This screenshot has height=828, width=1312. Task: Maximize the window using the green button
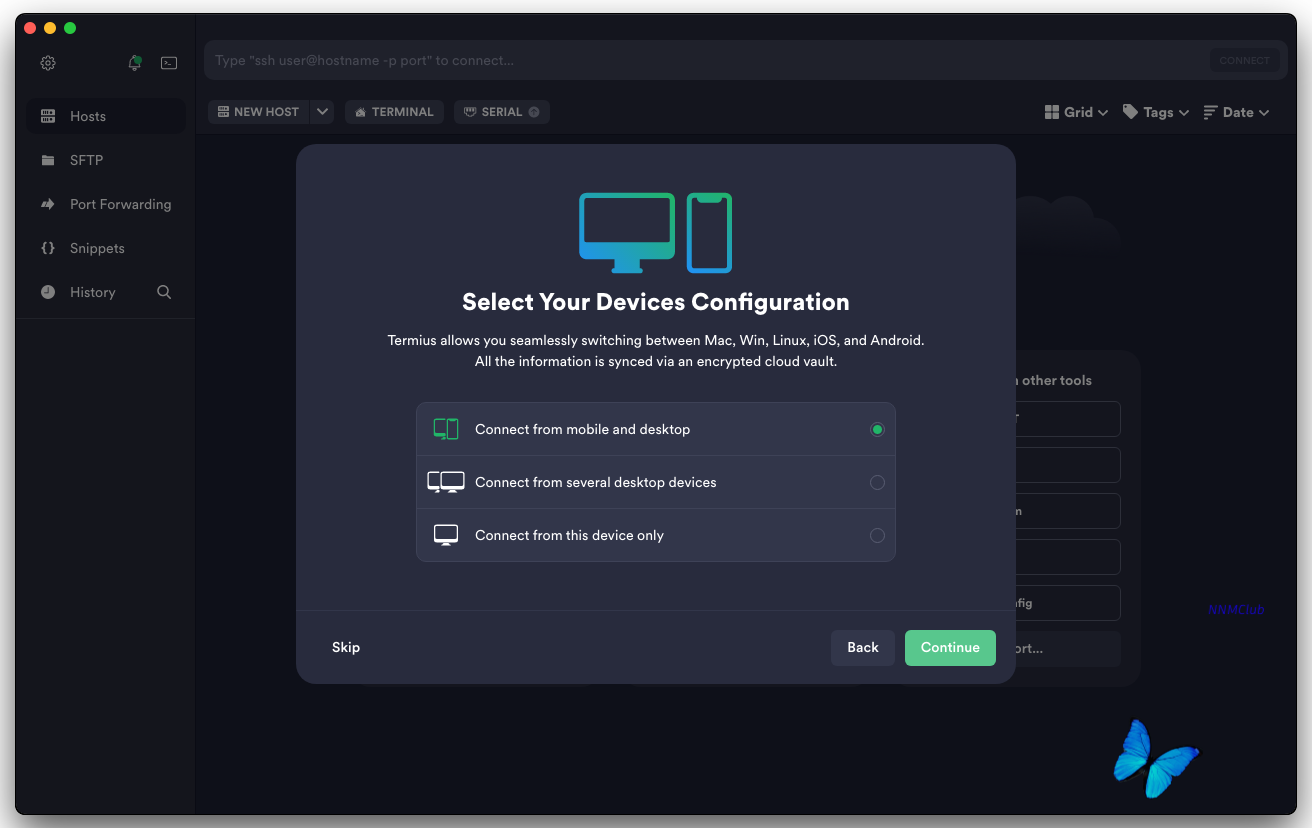pos(70,28)
